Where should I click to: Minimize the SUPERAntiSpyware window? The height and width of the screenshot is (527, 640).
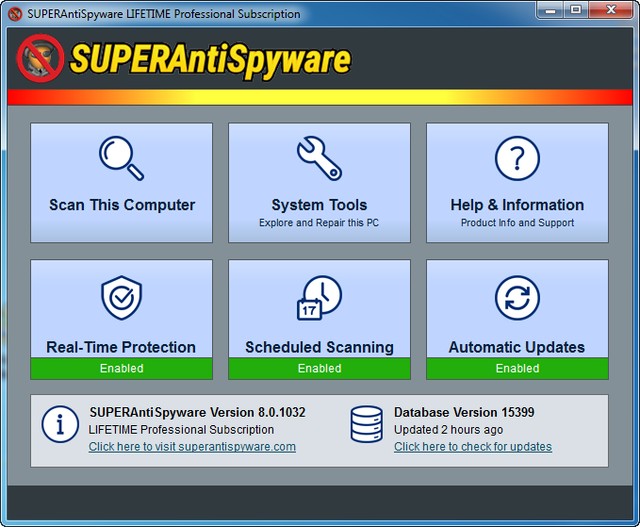tap(550, 10)
